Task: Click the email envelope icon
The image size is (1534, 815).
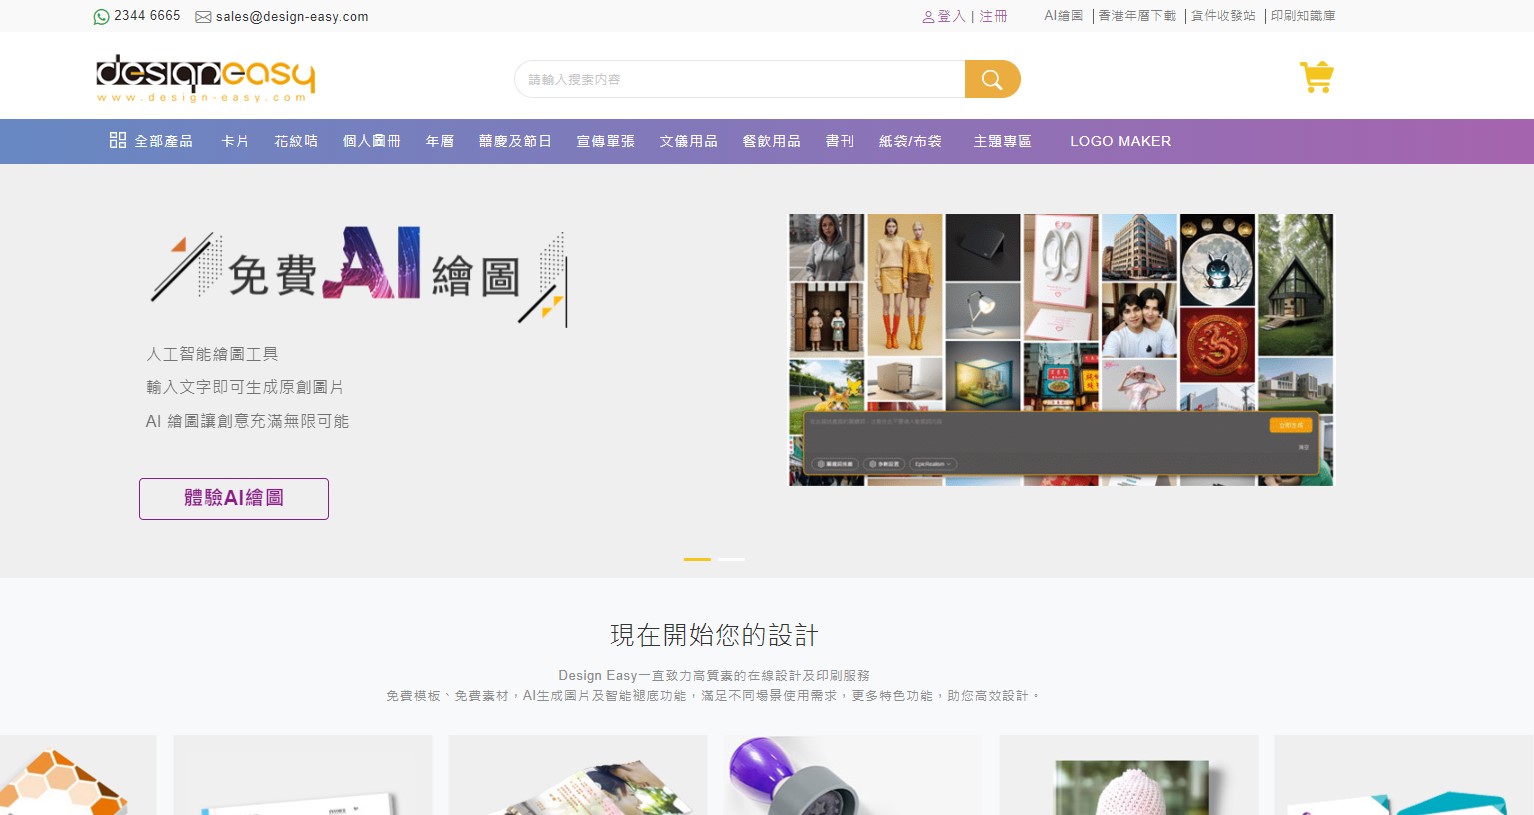Action: coord(203,17)
